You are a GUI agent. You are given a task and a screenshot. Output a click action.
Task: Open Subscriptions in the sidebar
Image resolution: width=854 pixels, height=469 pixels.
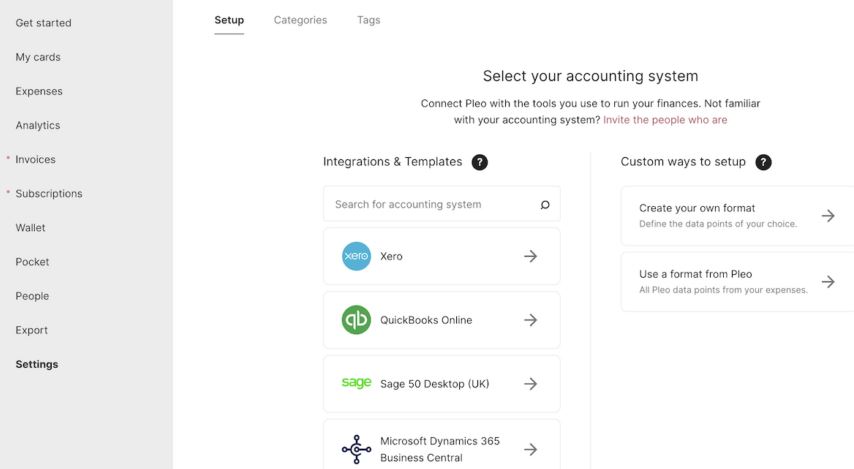point(49,194)
